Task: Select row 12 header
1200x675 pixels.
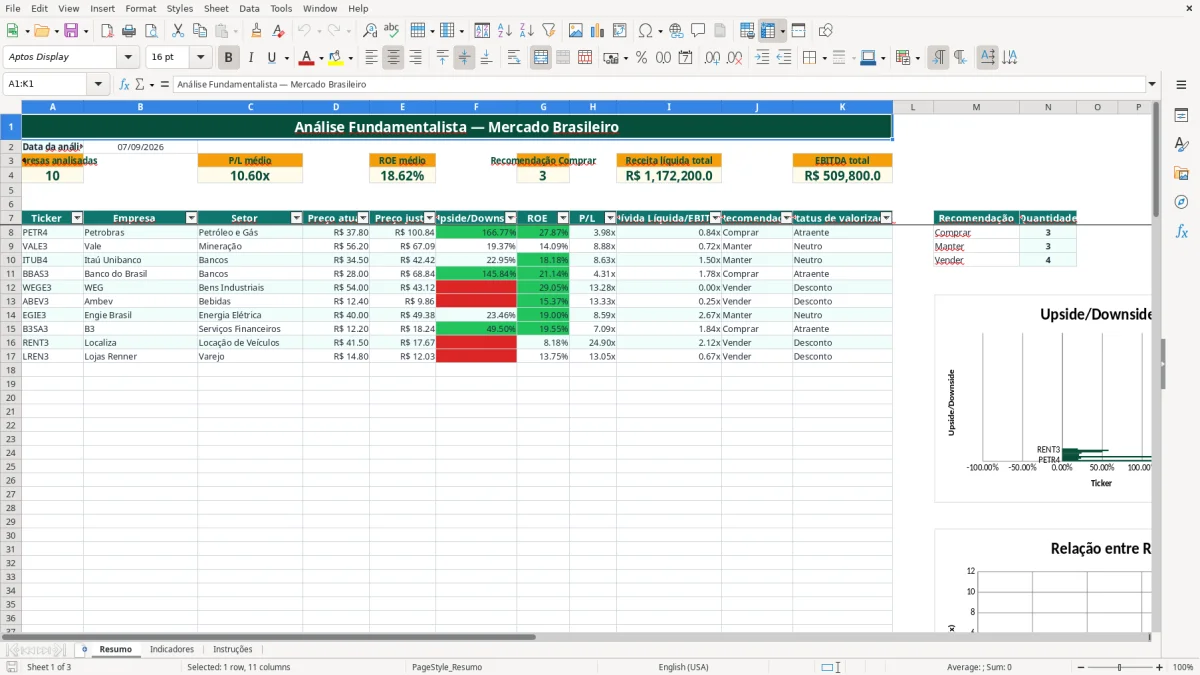Action: coord(10,287)
